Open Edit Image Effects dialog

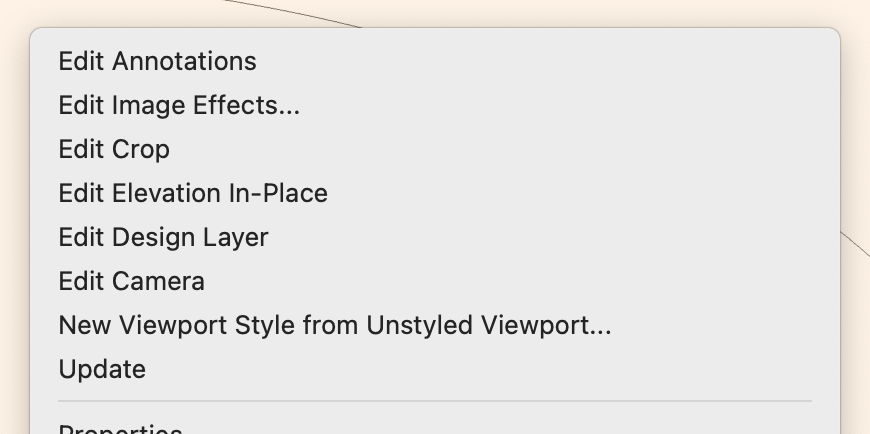pyautogui.click(x=179, y=106)
